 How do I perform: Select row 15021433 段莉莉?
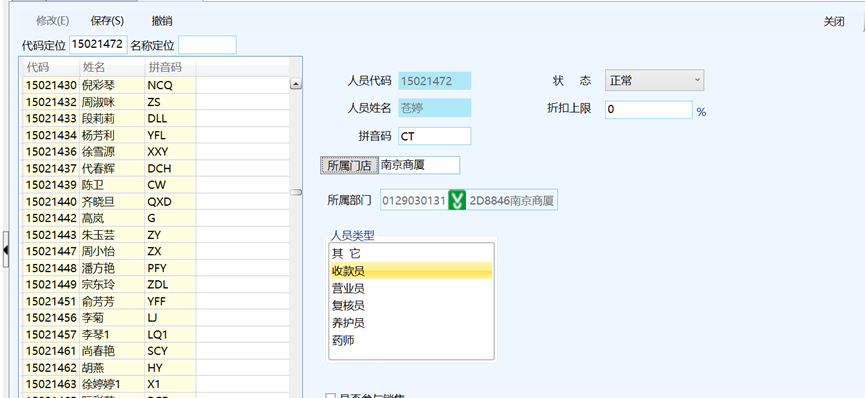(156, 119)
